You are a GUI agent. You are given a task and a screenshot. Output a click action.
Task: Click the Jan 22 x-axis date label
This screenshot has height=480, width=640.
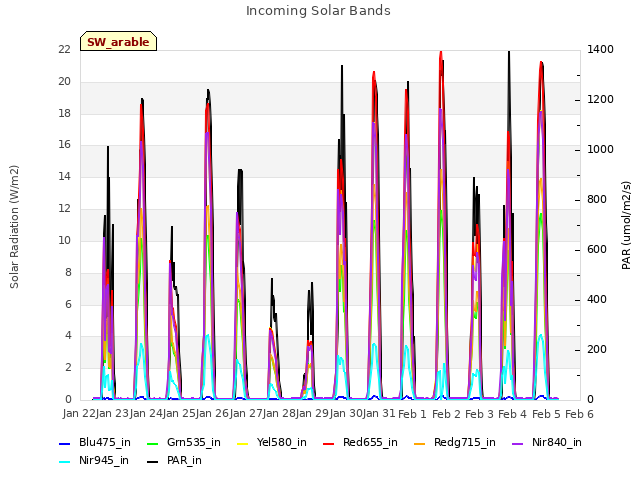coord(79,413)
